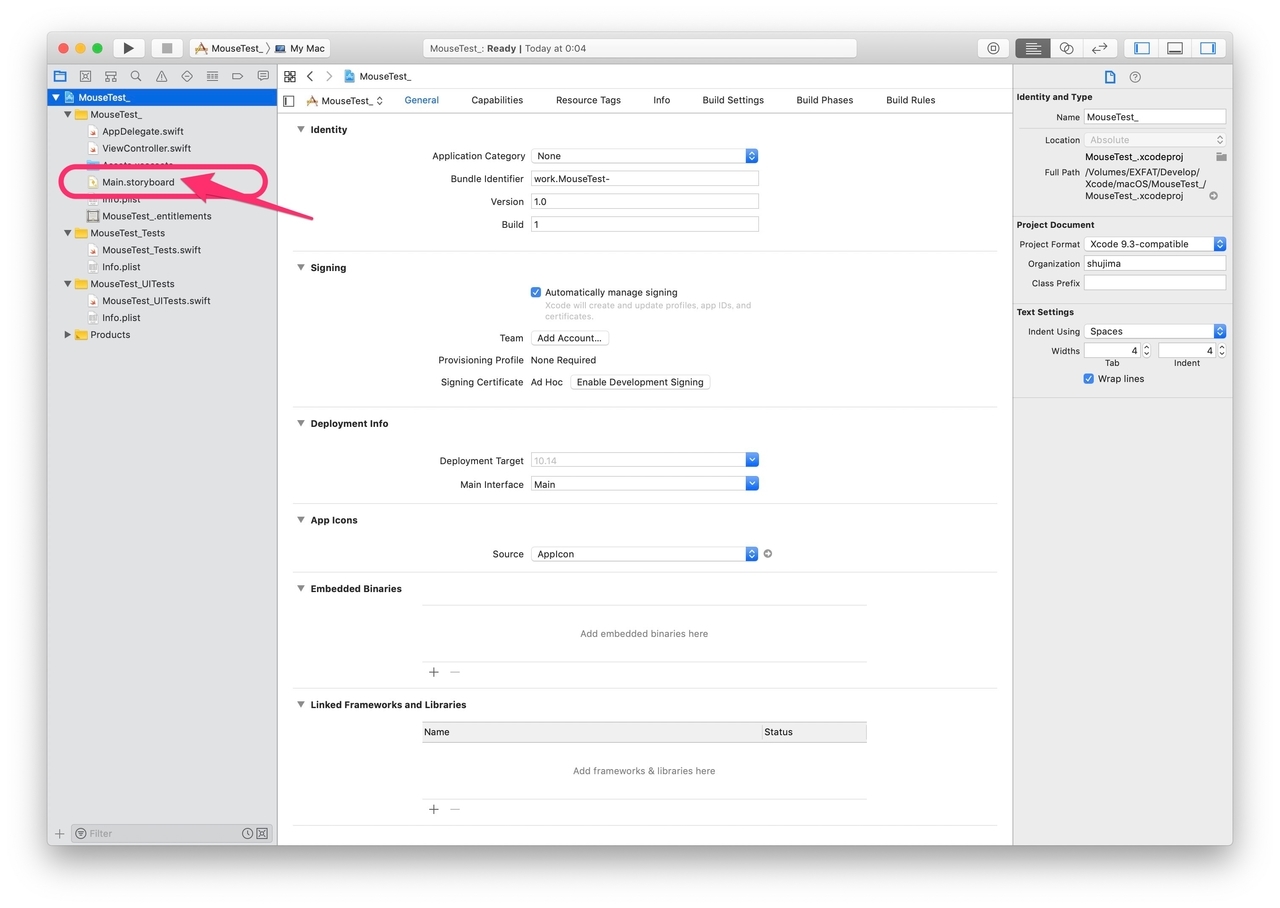This screenshot has height=908, width=1280.
Task: Show the Source Control navigator
Action: [x=85, y=76]
